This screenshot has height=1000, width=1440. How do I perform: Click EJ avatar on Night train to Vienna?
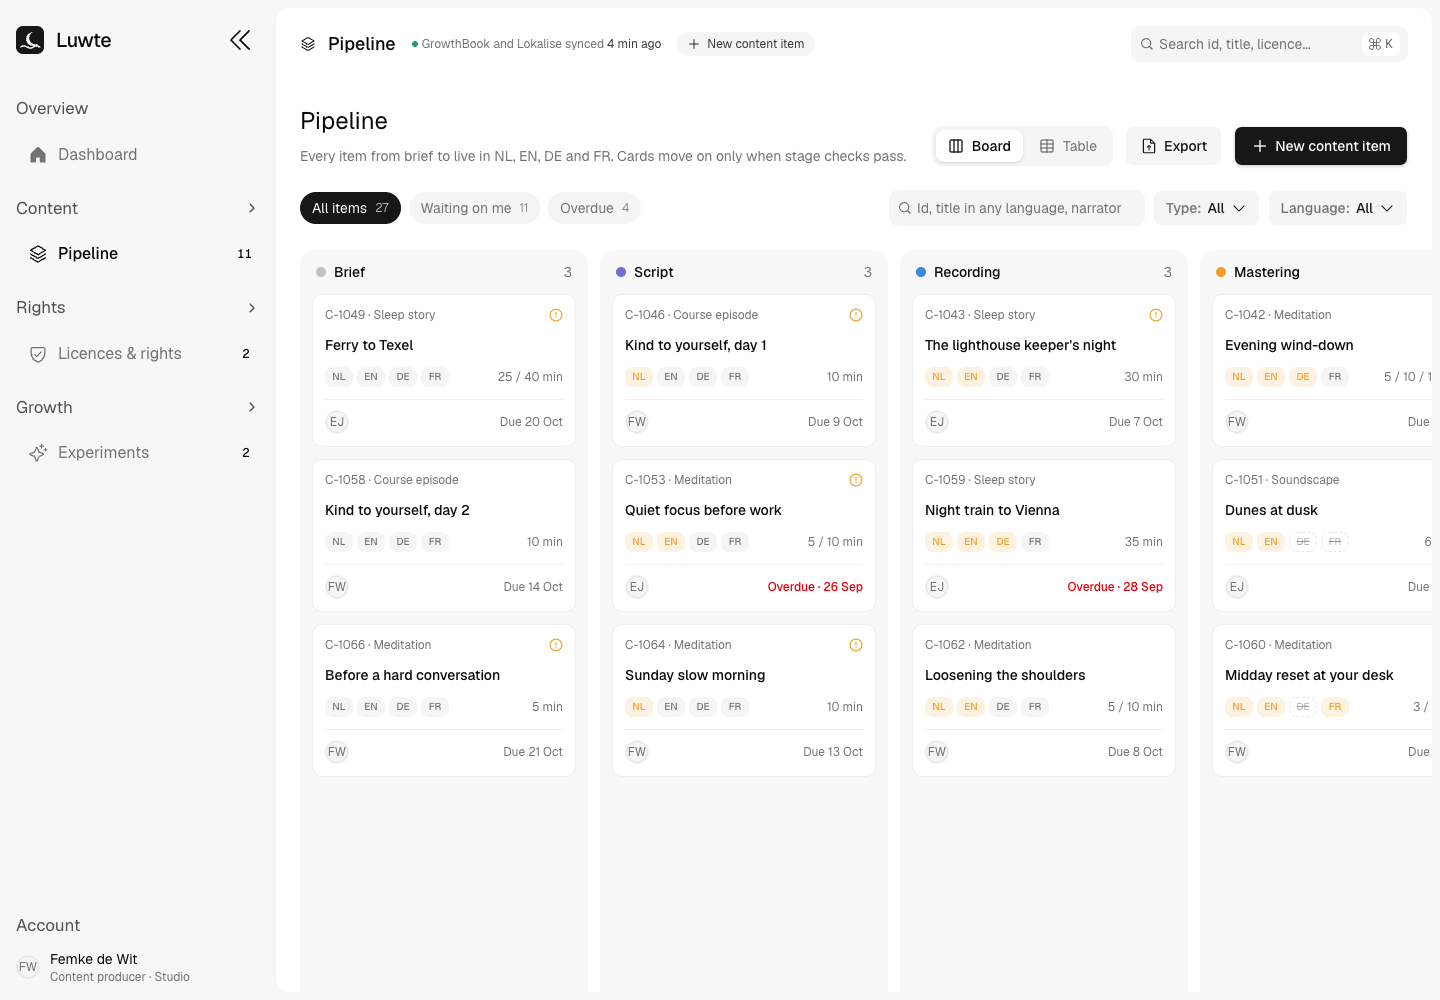pos(937,587)
